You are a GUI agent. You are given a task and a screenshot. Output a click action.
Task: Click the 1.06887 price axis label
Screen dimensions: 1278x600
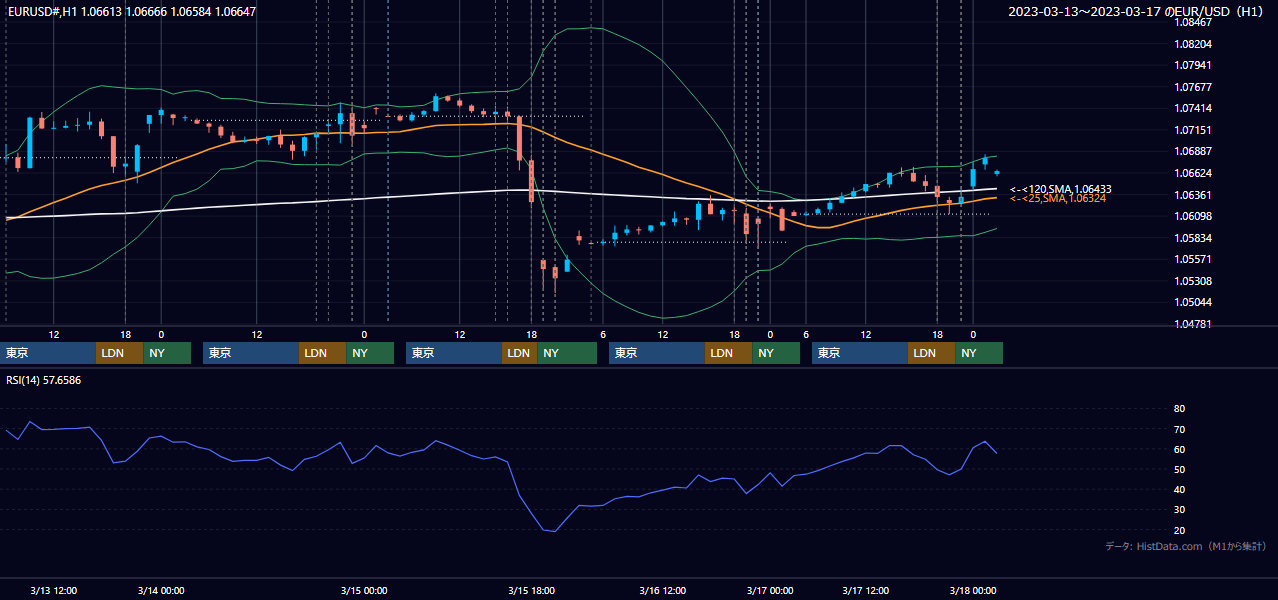(1193, 151)
